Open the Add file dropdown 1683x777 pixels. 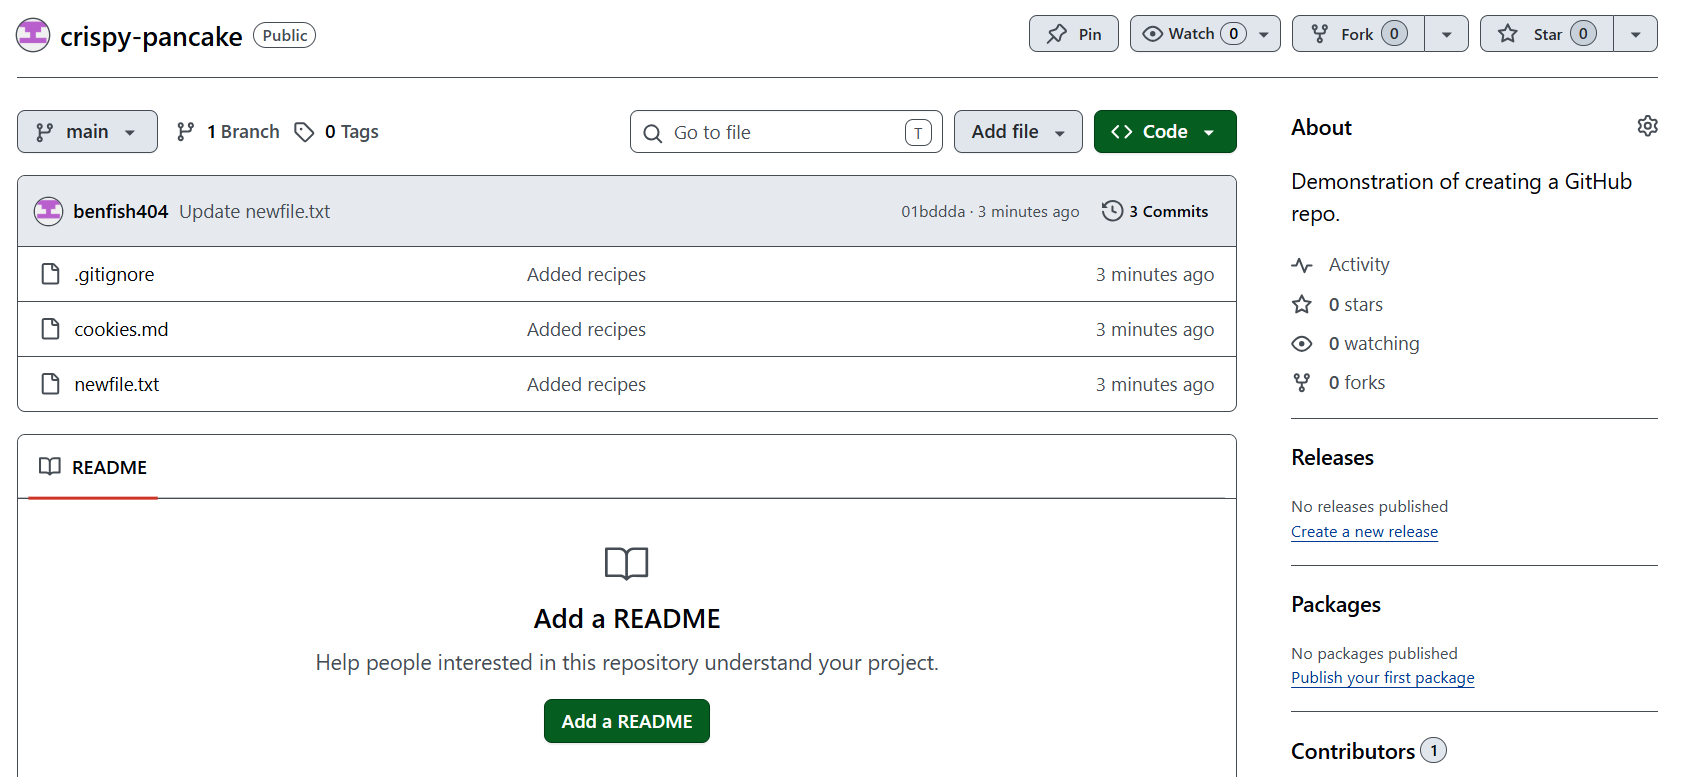1018,132
